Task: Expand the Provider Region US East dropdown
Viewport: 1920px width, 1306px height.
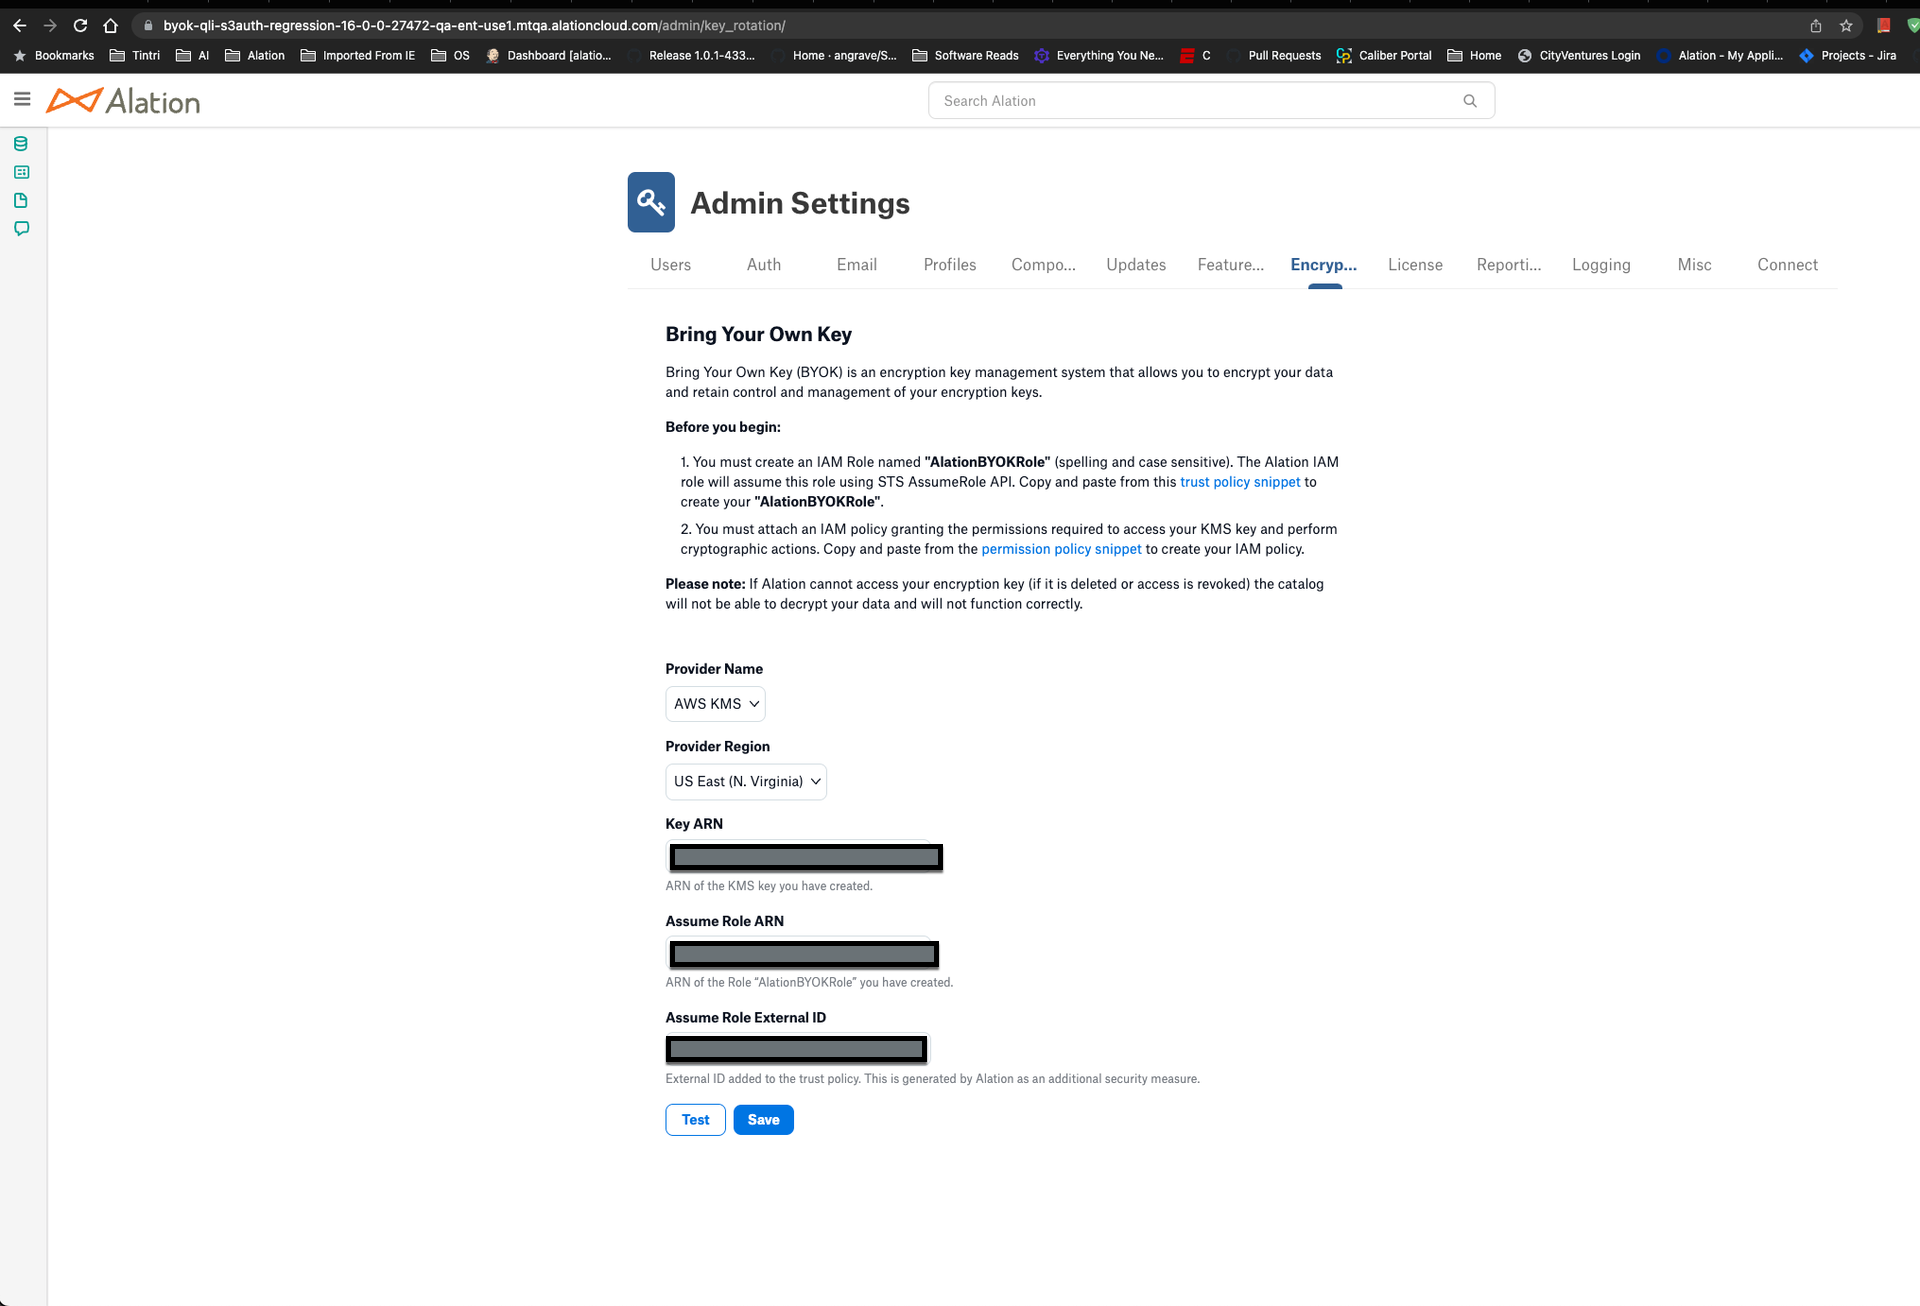Action: (x=746, y=780)
